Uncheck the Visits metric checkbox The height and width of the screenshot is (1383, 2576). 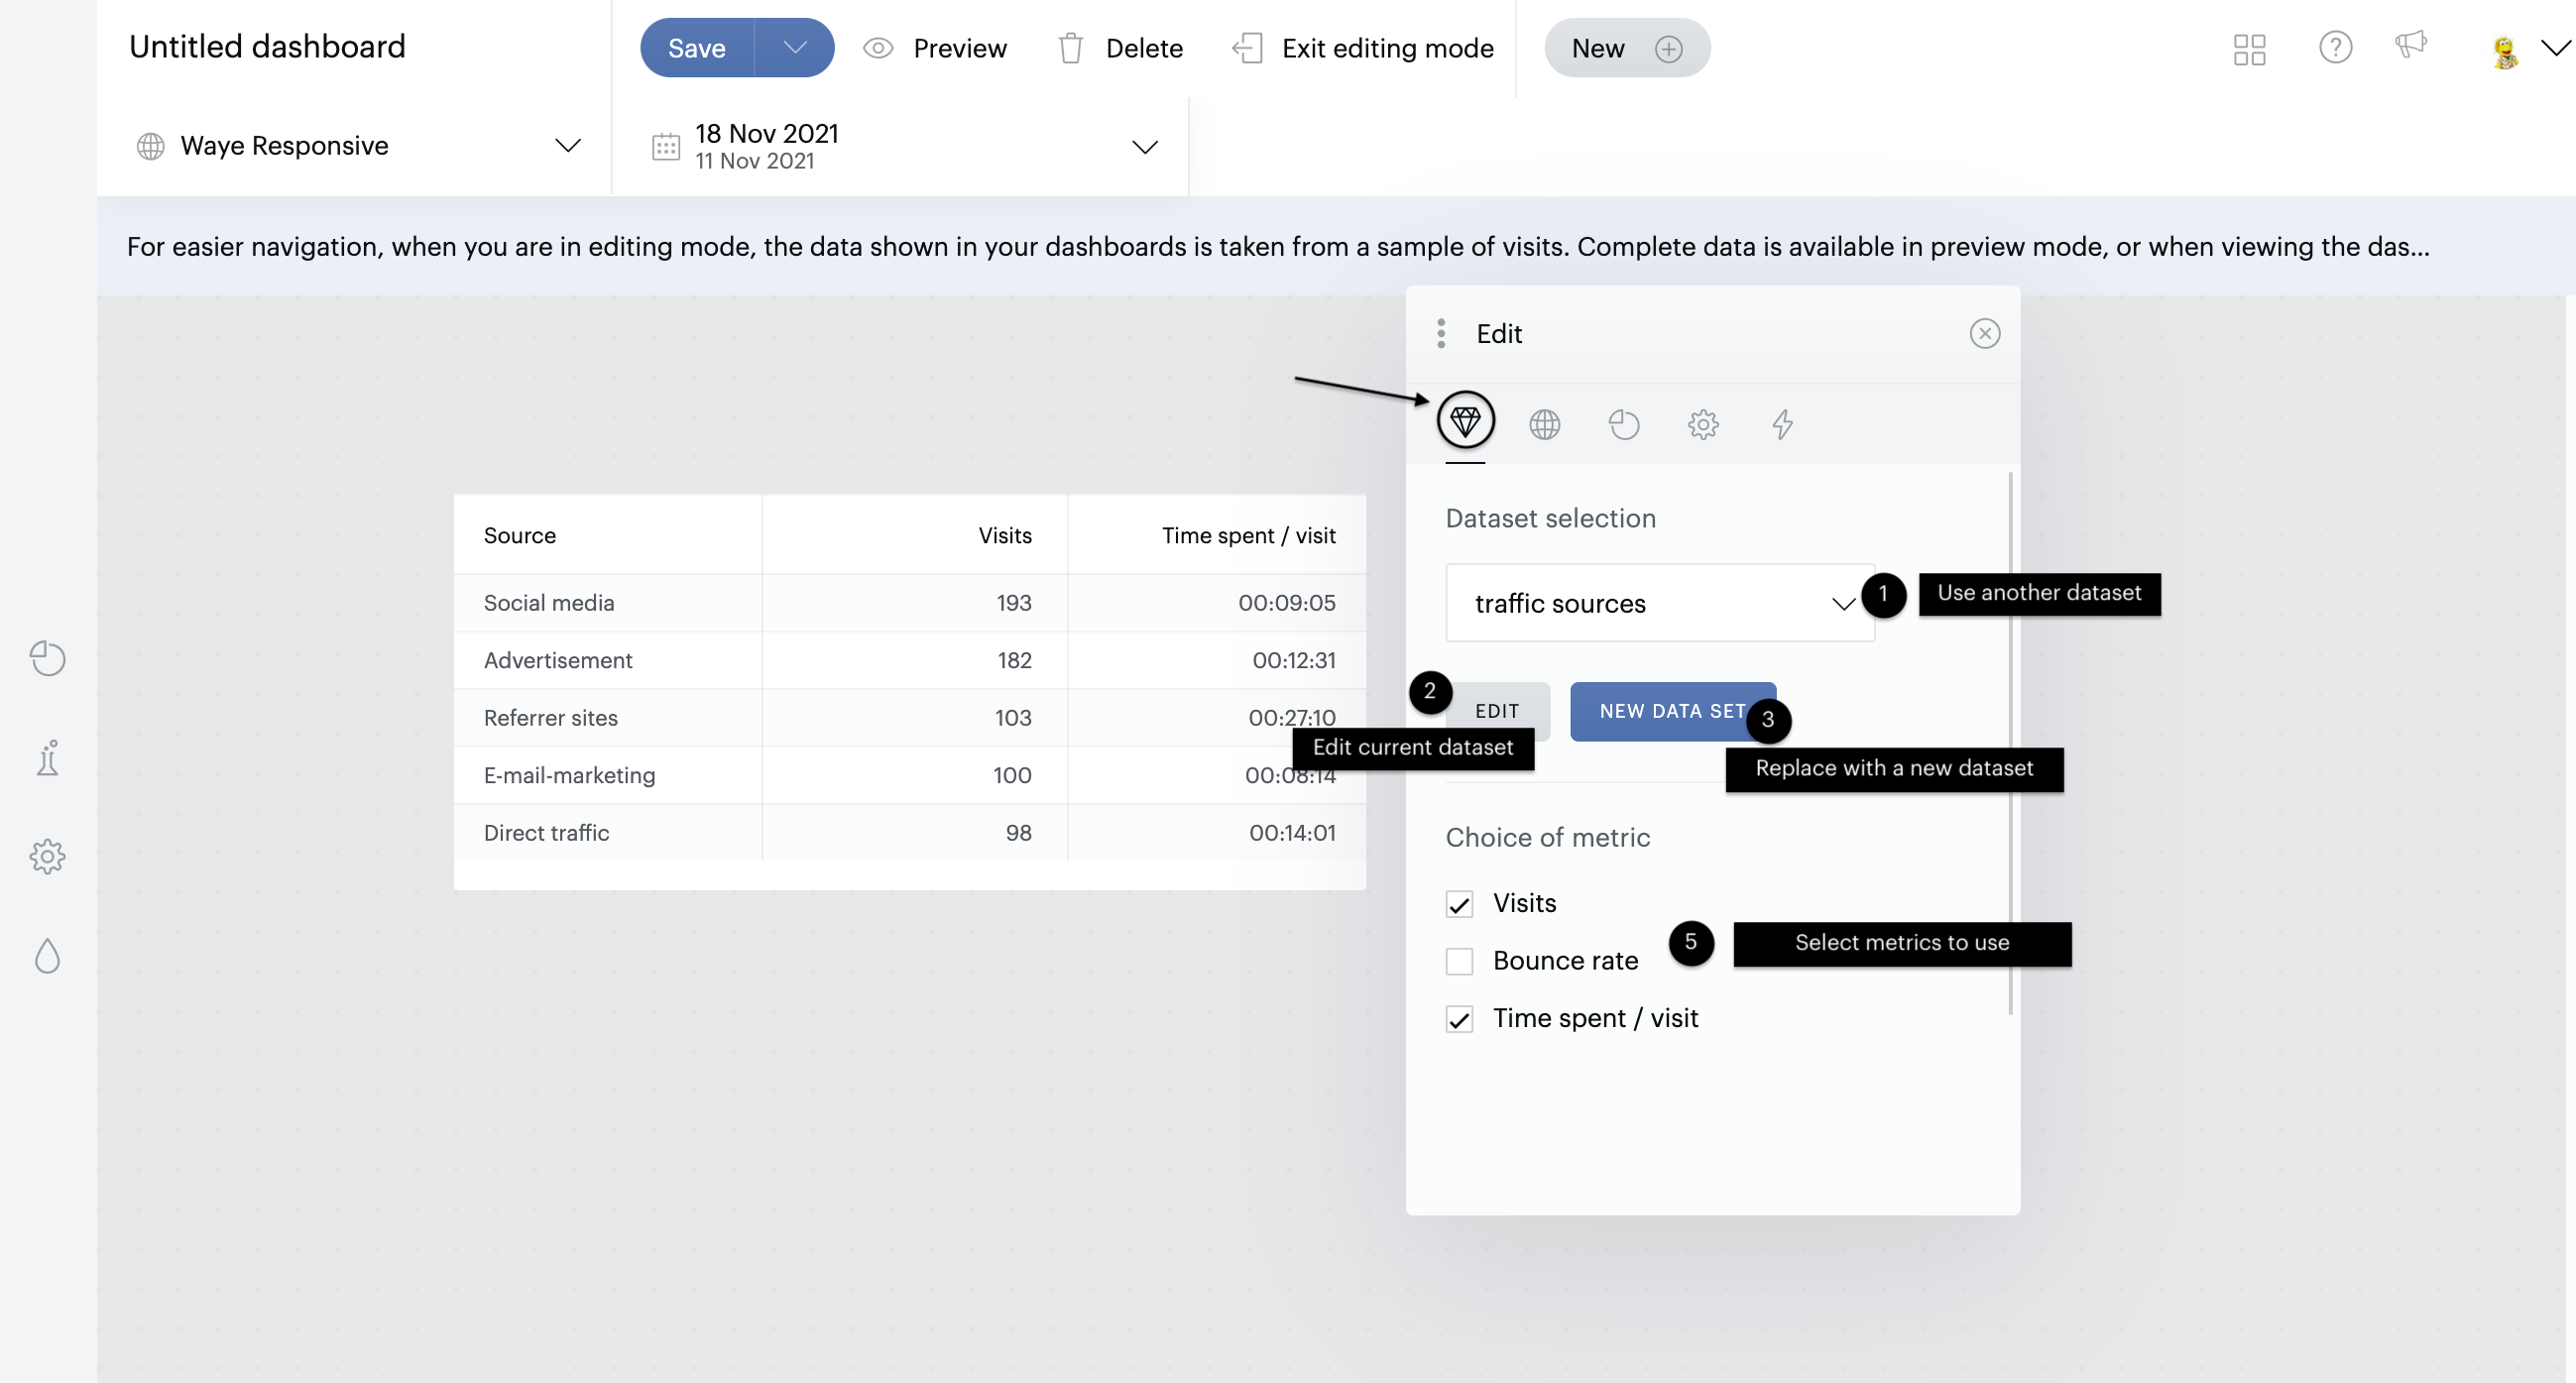coord(1459,904)
